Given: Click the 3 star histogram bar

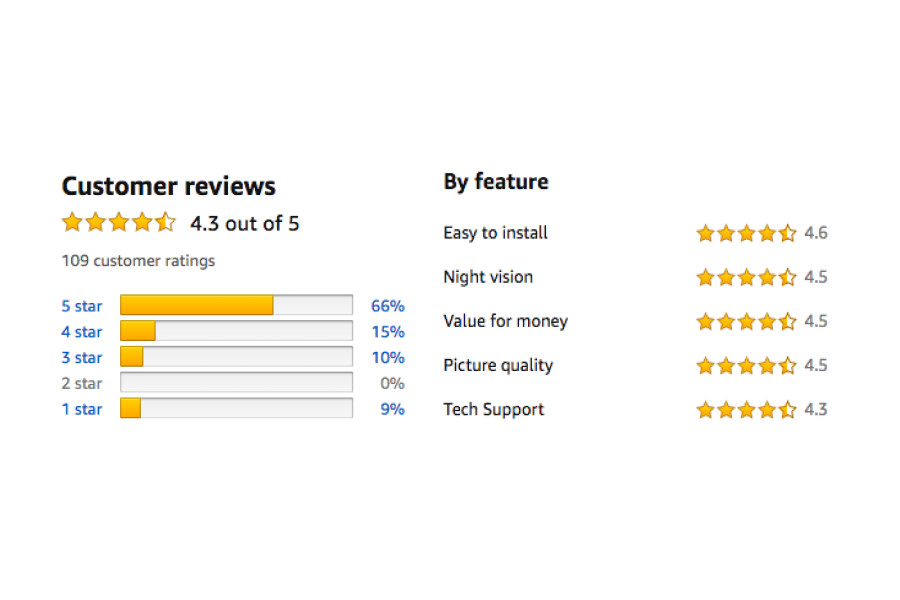Looking at the screenshot, I should 236,357.
